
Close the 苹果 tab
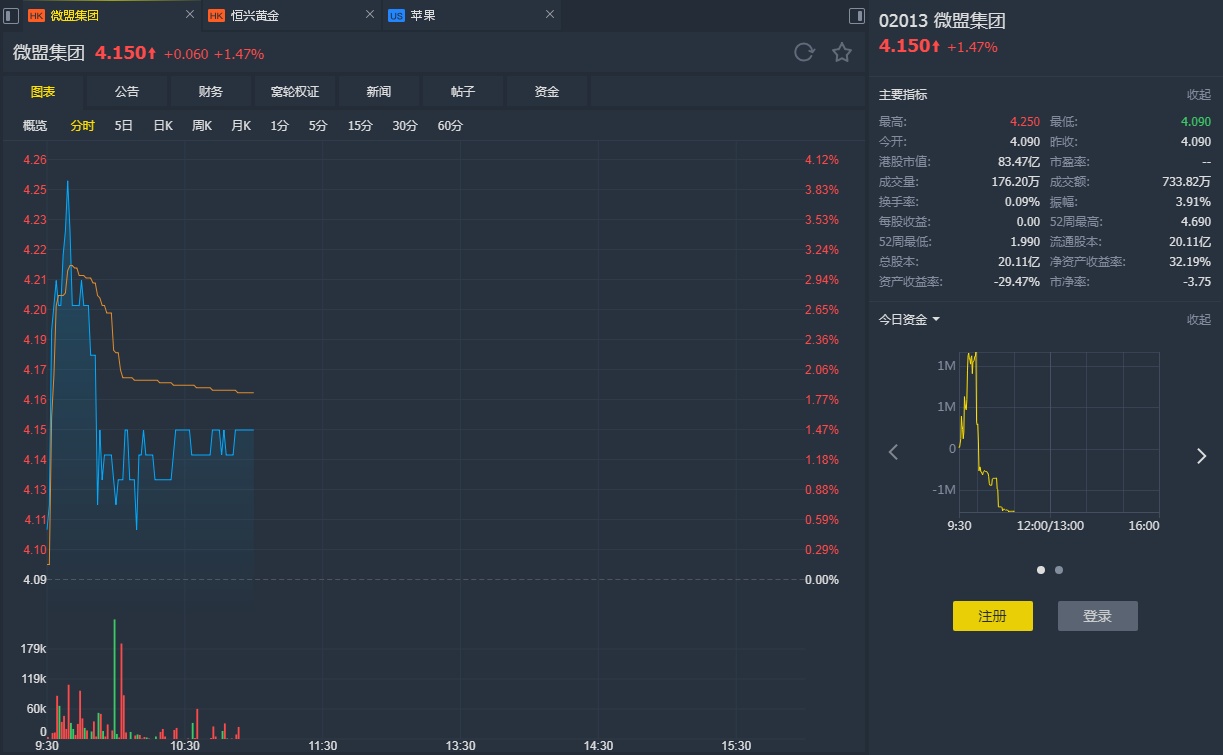[548, 15]
